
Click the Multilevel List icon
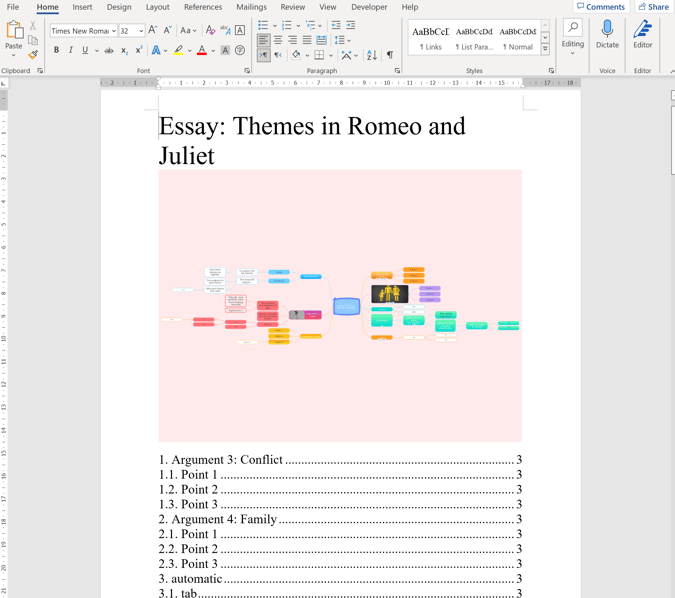[x=310, y=25]
